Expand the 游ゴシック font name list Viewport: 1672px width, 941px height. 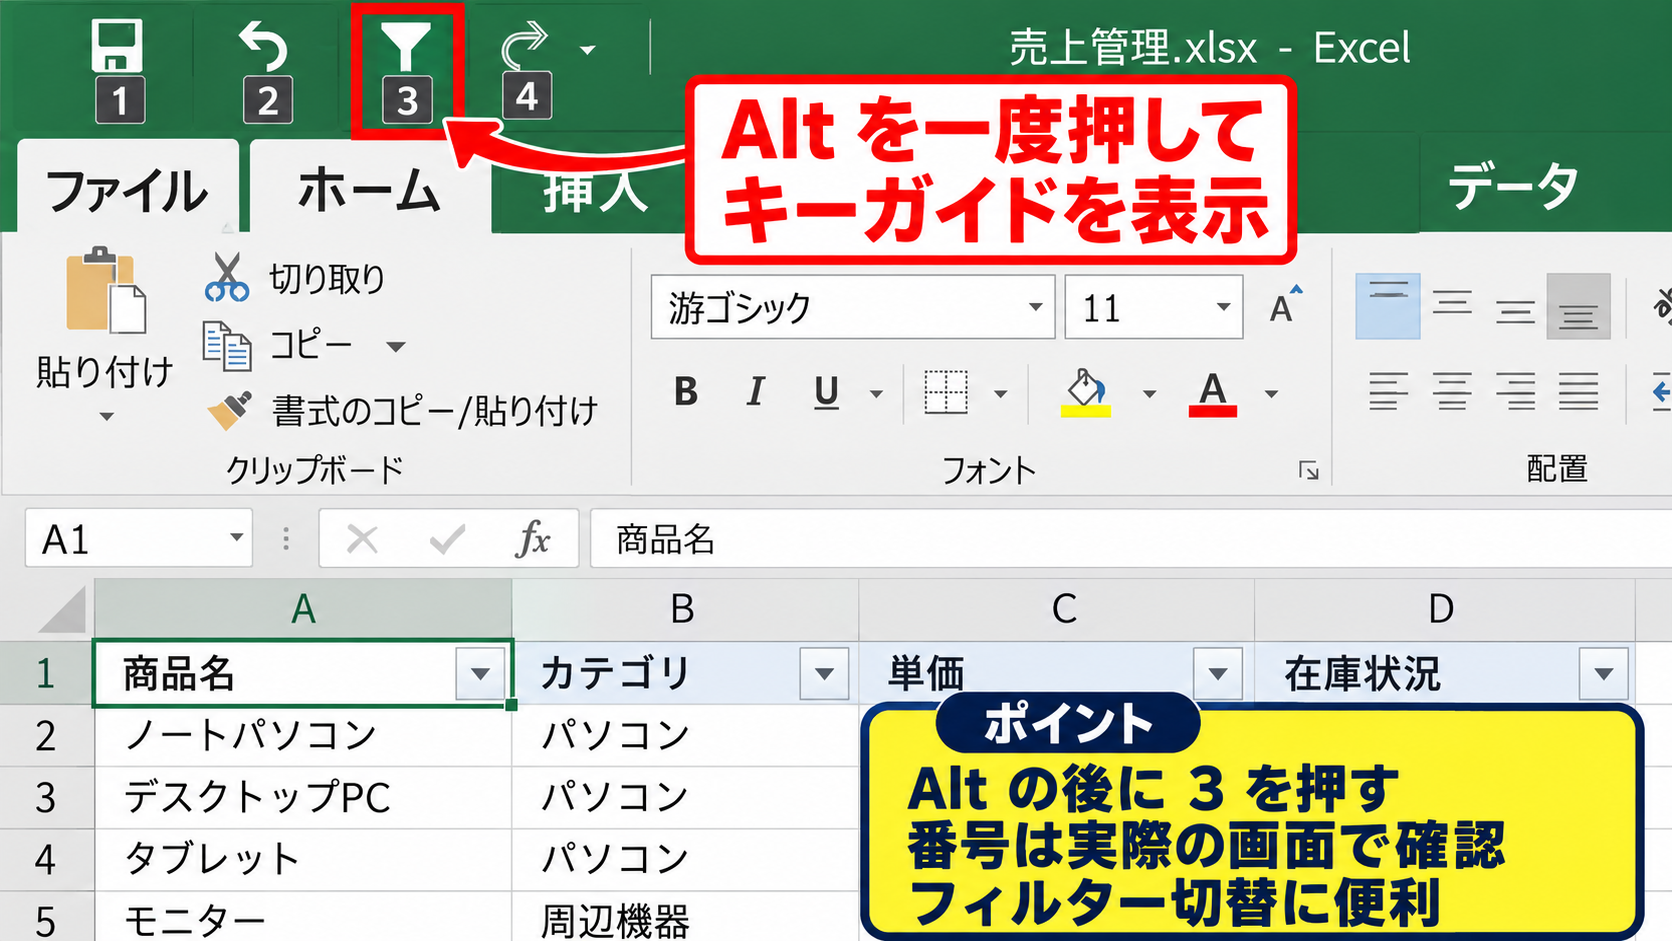click(x=1036, y=307)
